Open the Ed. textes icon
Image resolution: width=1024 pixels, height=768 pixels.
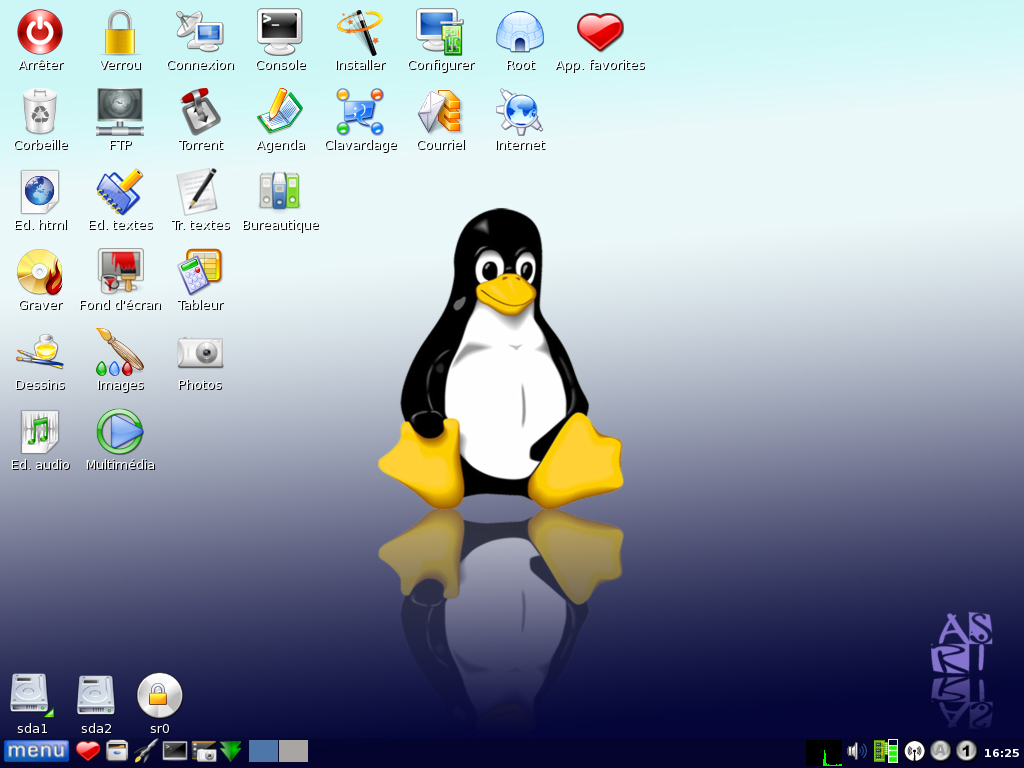click(x=120, y=192)
